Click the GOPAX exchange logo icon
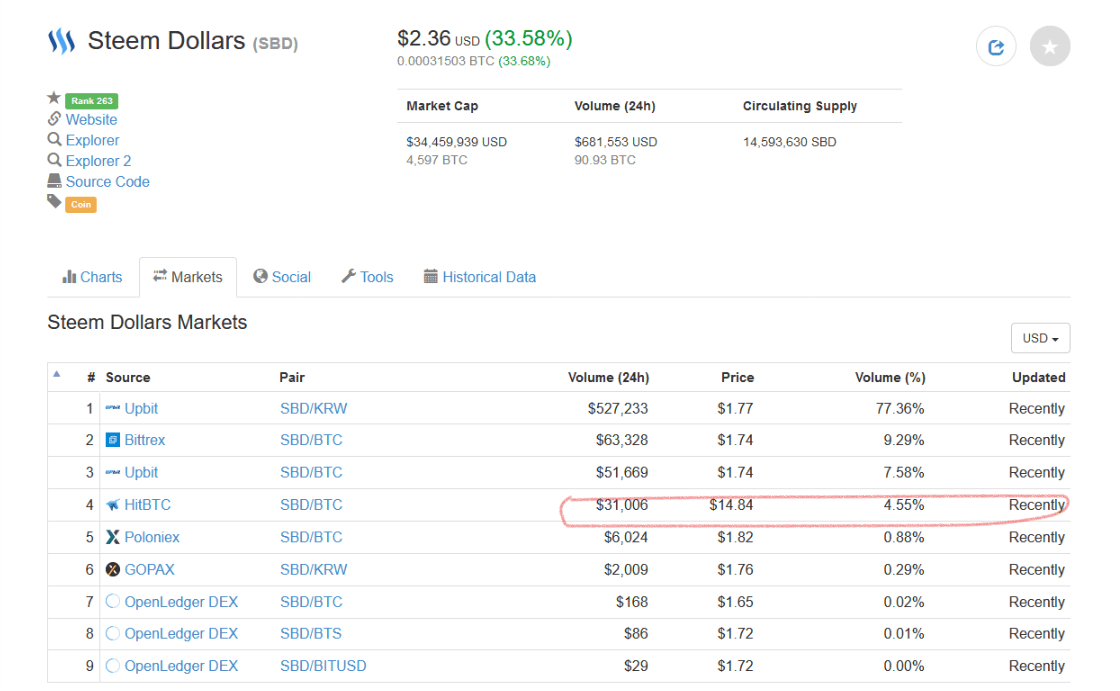 (113, 569)
